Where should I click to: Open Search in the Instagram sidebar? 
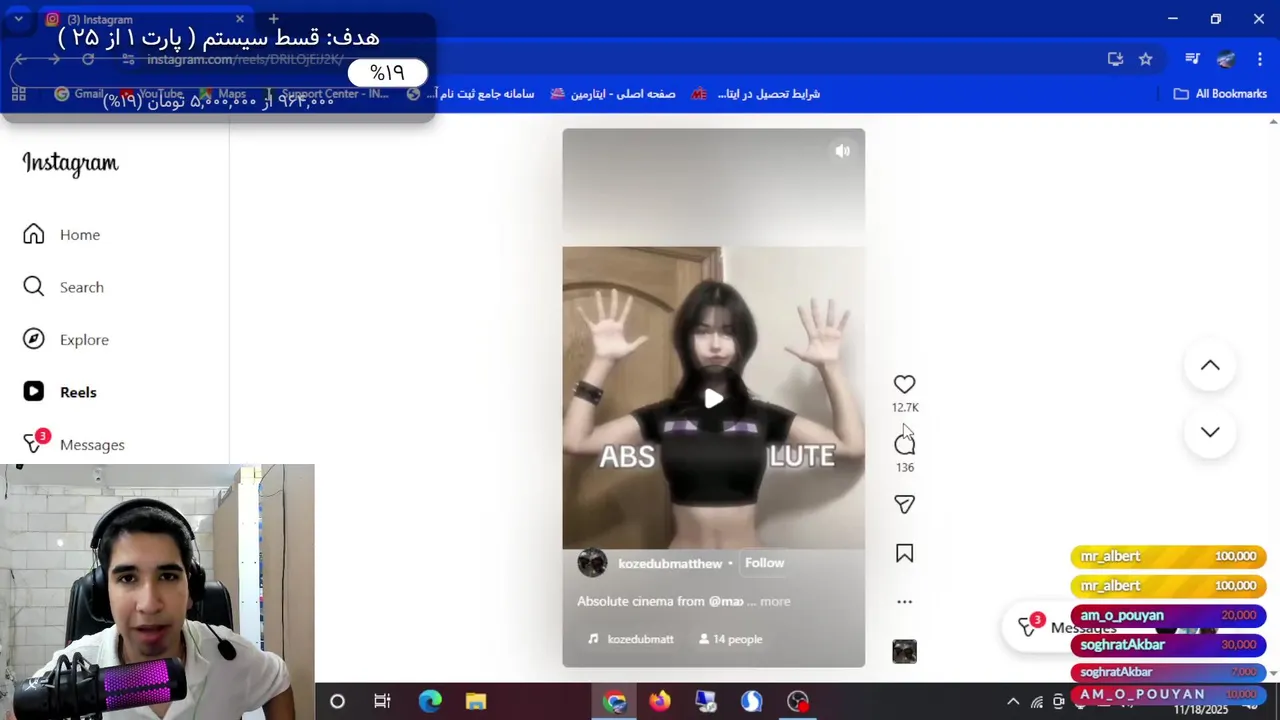tap(64, 287)
